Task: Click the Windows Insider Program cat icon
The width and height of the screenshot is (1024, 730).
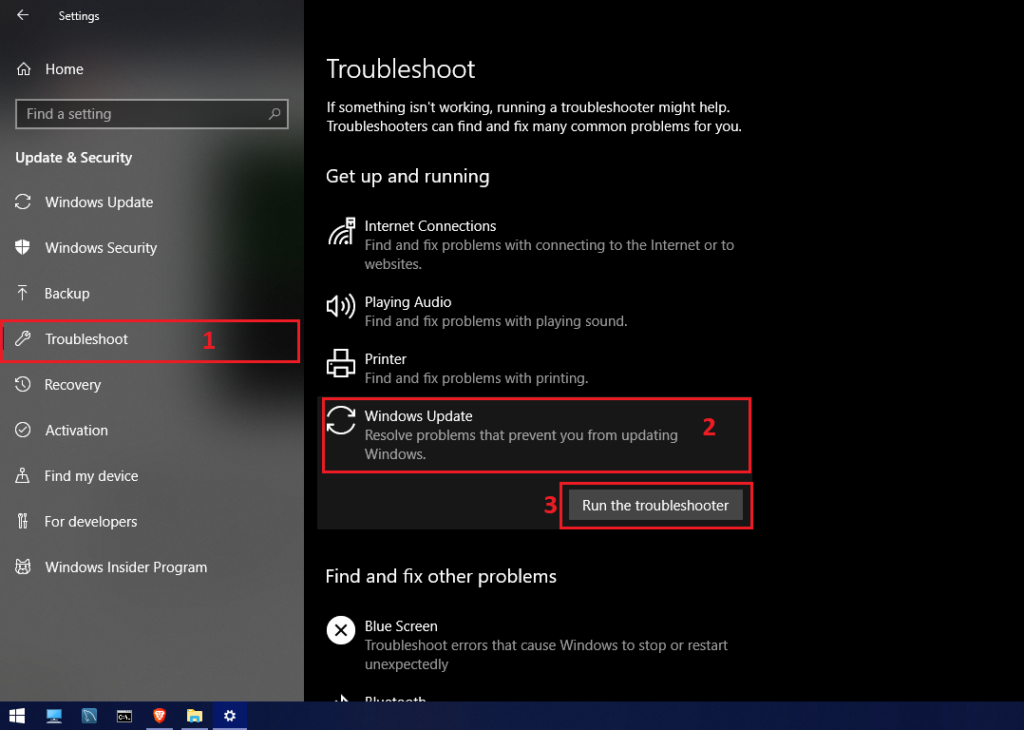Action: [23, 567]
